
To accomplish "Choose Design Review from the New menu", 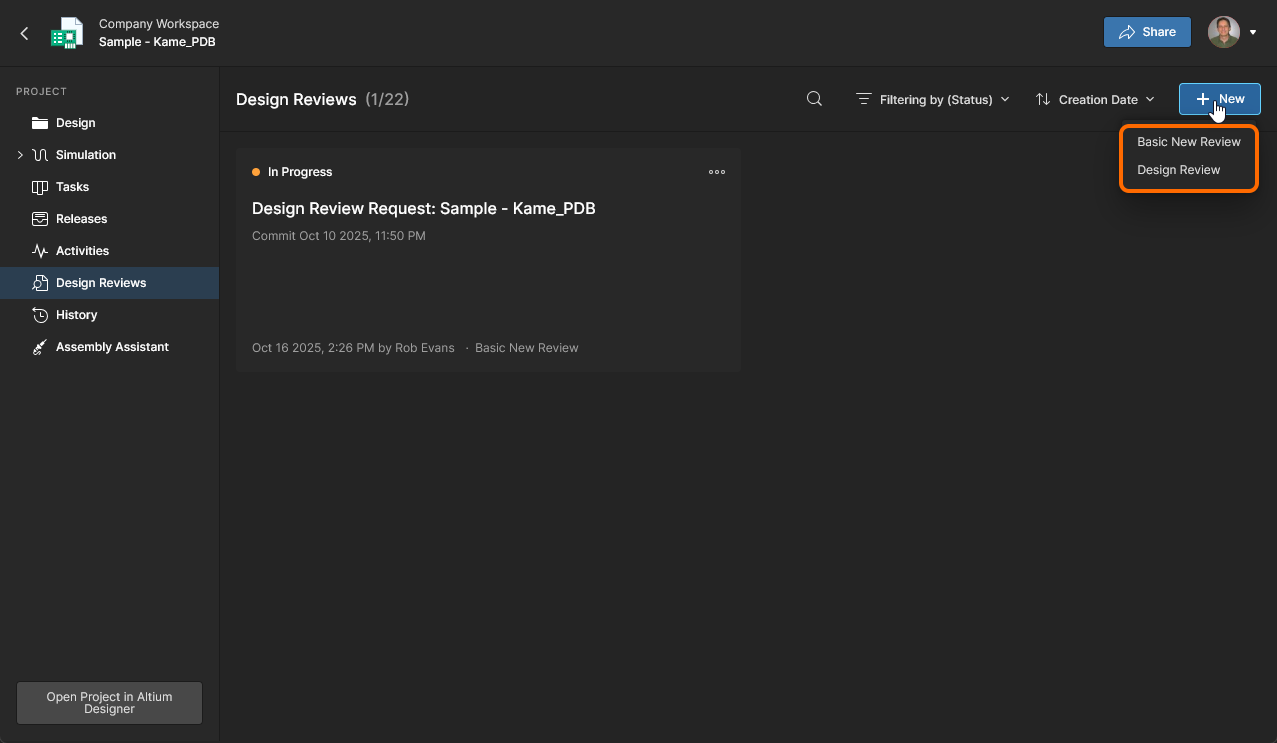I will (x=1178, y=169).
